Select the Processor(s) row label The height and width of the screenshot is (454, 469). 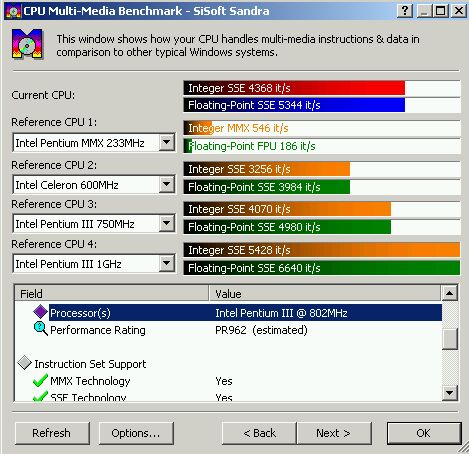pyautogui.click(x=80, y=313)
